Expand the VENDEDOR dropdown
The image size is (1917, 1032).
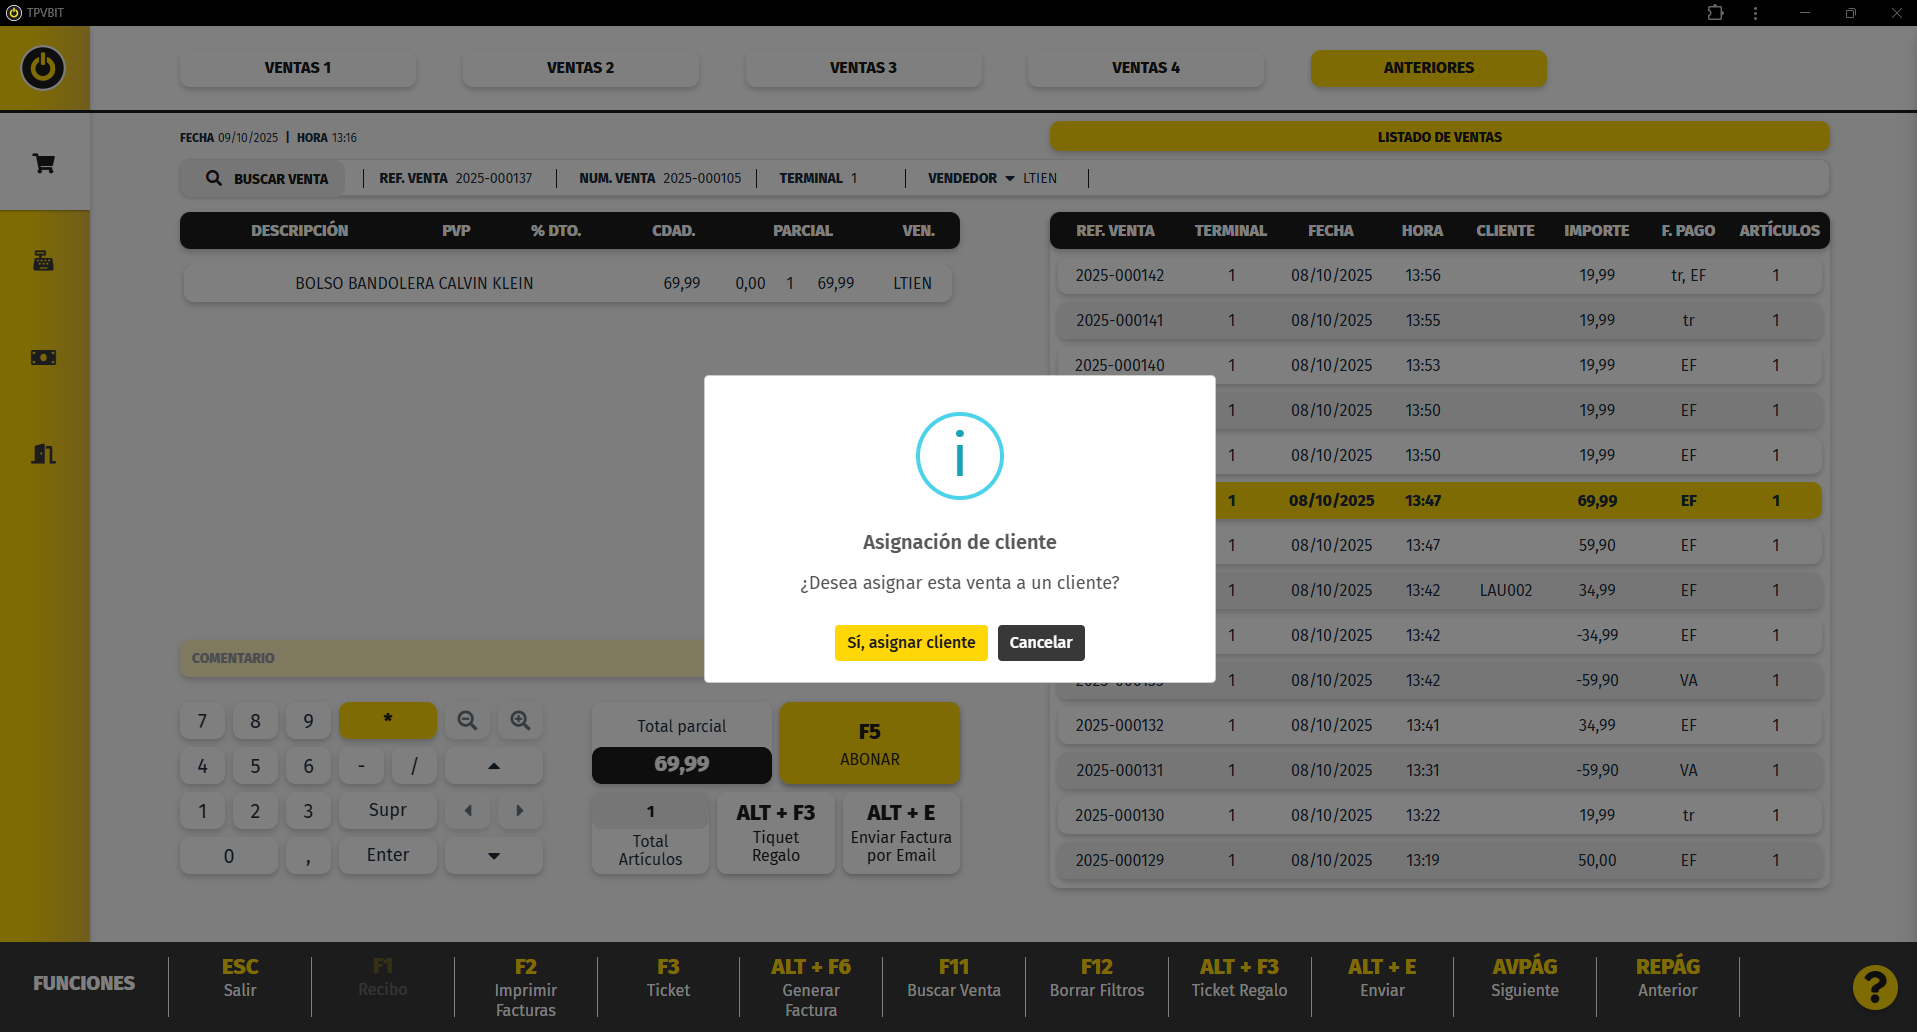[1009, 179]
